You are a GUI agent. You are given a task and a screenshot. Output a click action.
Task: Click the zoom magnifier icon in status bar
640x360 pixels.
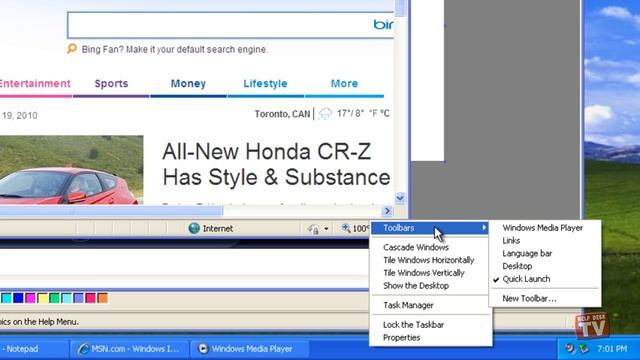pos(346,228)
